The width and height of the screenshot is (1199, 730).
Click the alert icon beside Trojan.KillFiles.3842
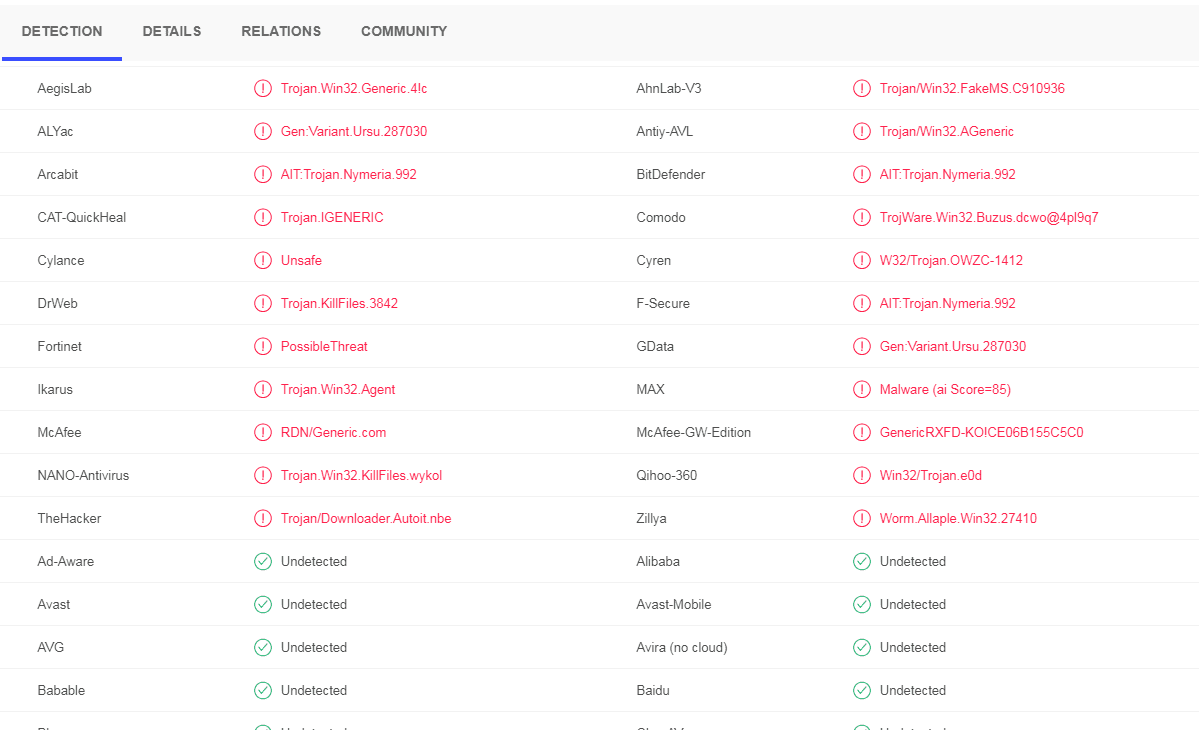click(x=263, y=303)
